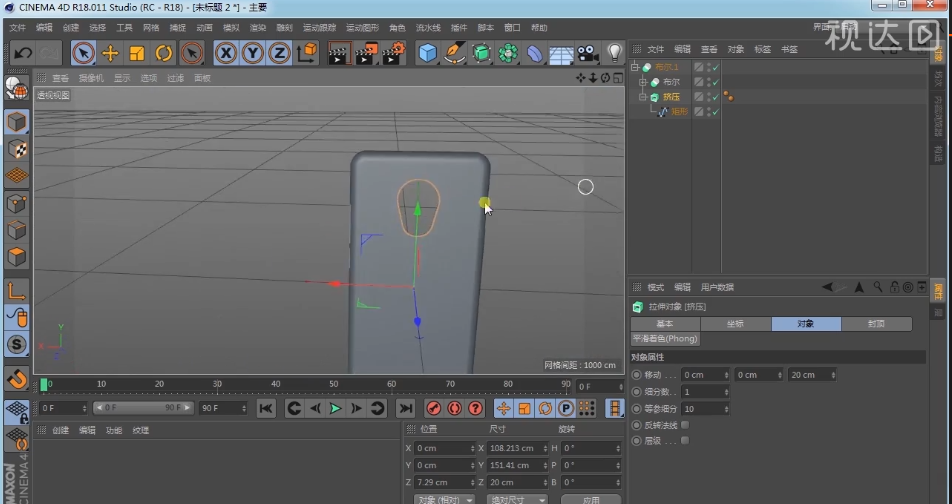Open the Spline Pen tool
Screen dimensions: 952x504
tap(454, 53)
